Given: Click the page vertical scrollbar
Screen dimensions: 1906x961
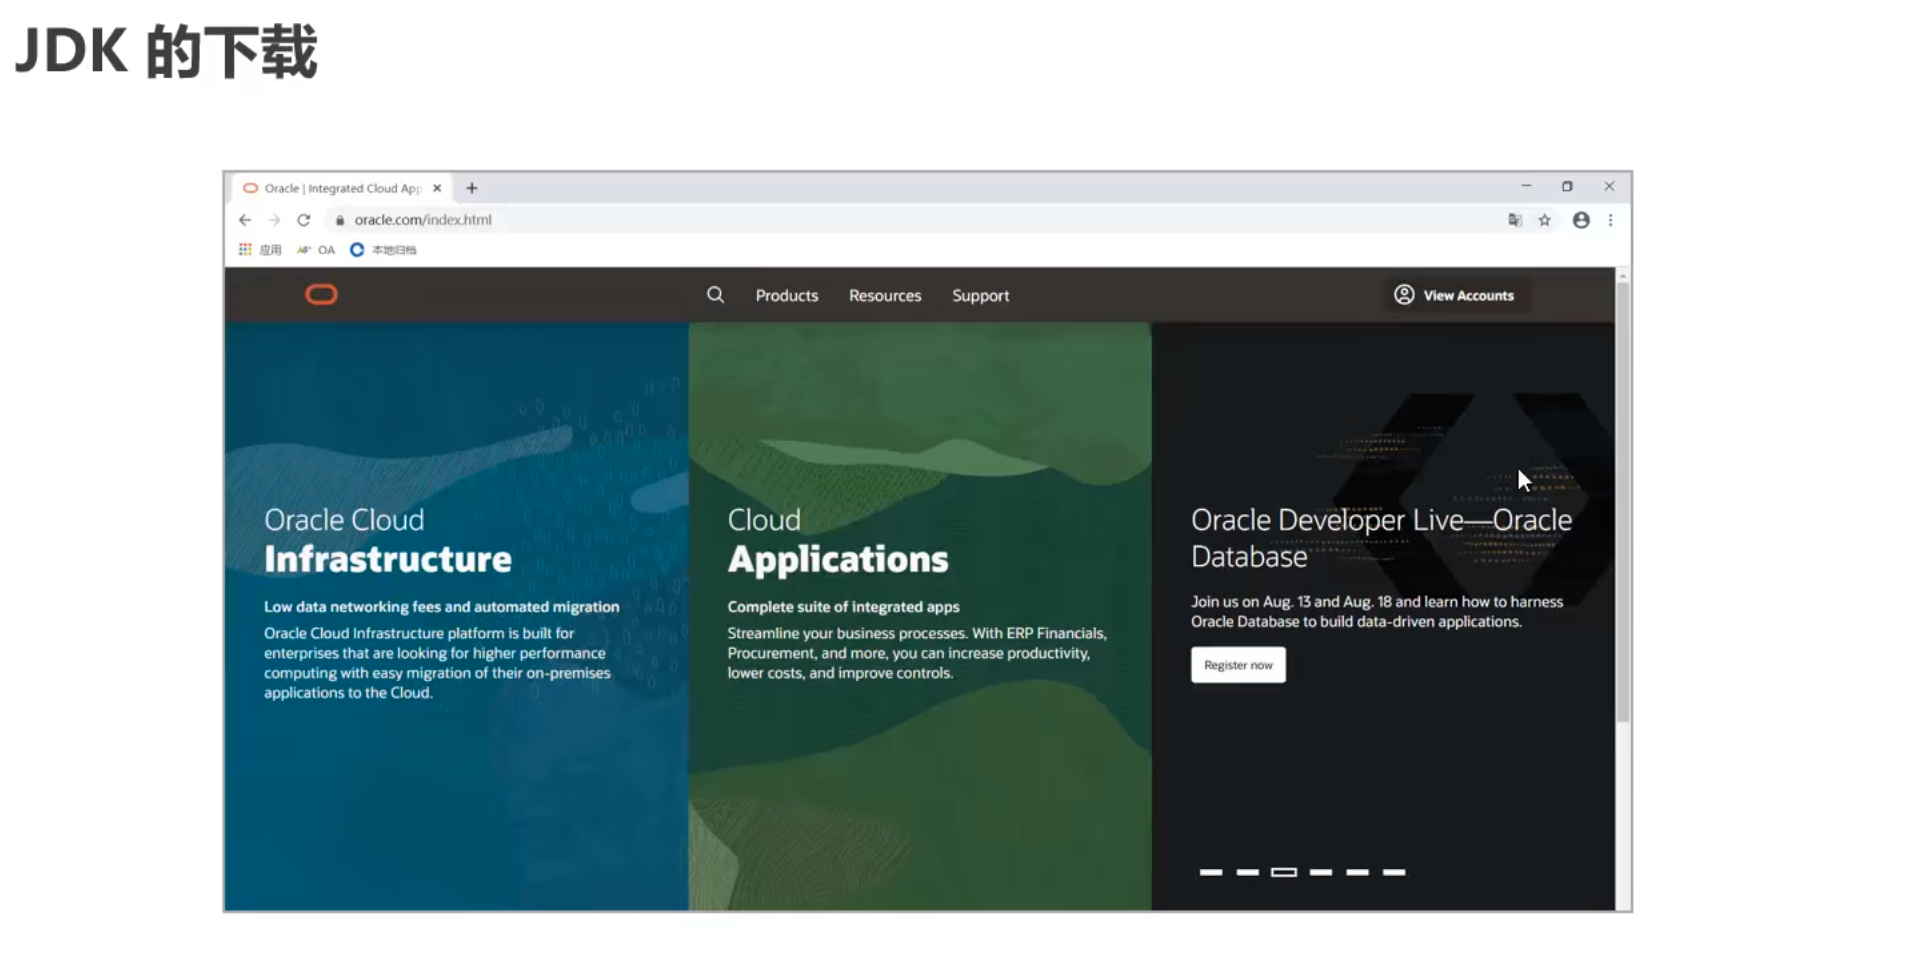Looking at the screenshot, I should (1623, 500).
